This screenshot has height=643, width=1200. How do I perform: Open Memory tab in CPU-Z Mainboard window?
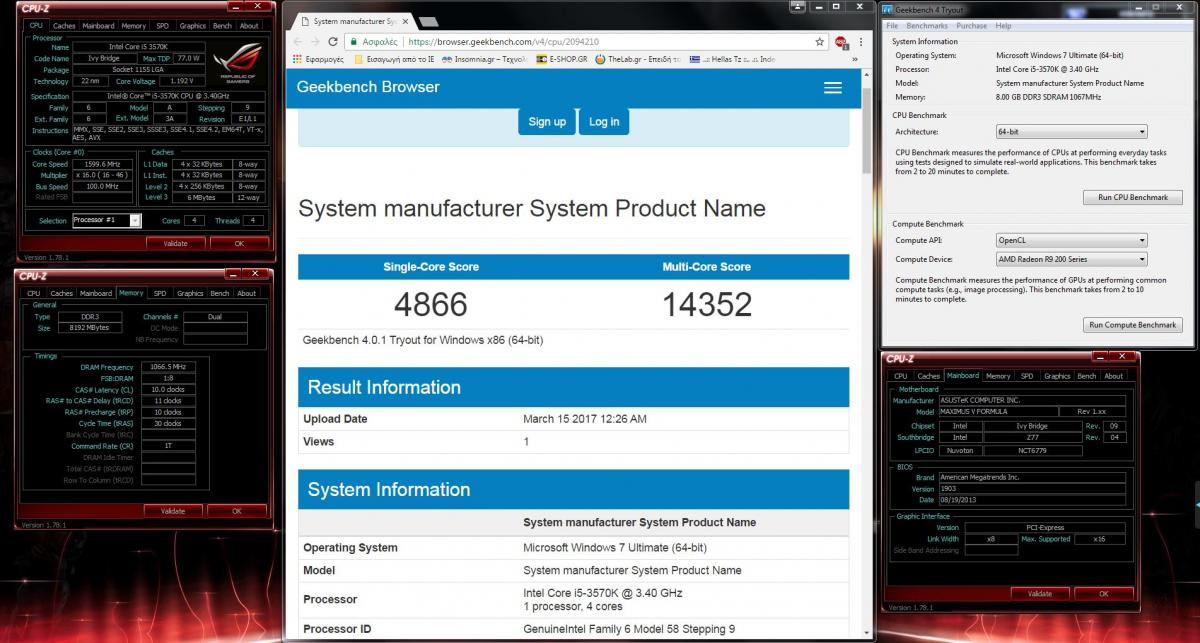(998, 376)
